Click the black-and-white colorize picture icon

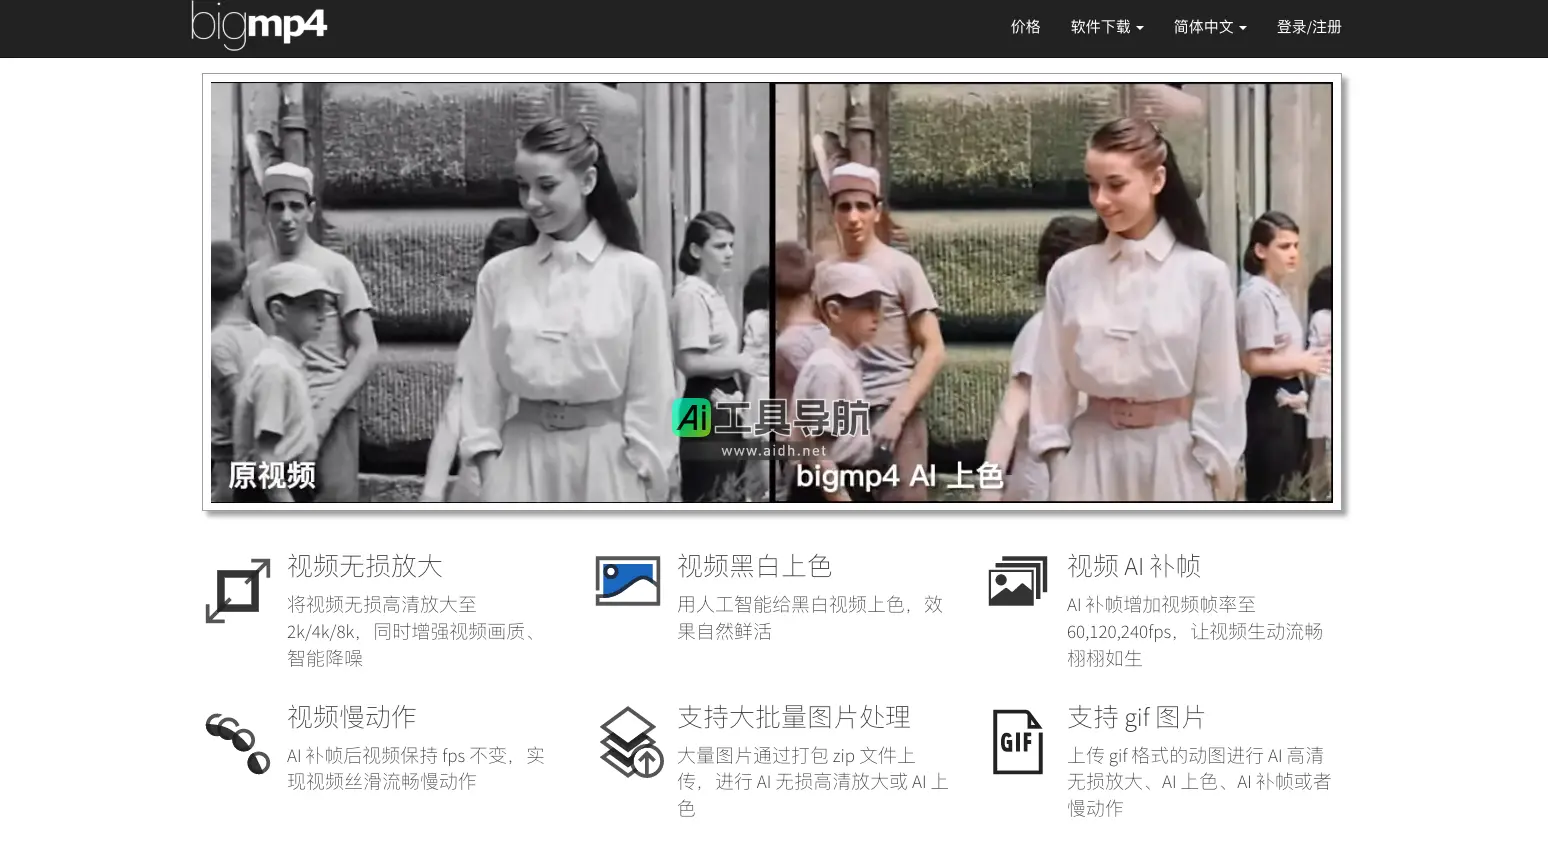tap(628, 581)
